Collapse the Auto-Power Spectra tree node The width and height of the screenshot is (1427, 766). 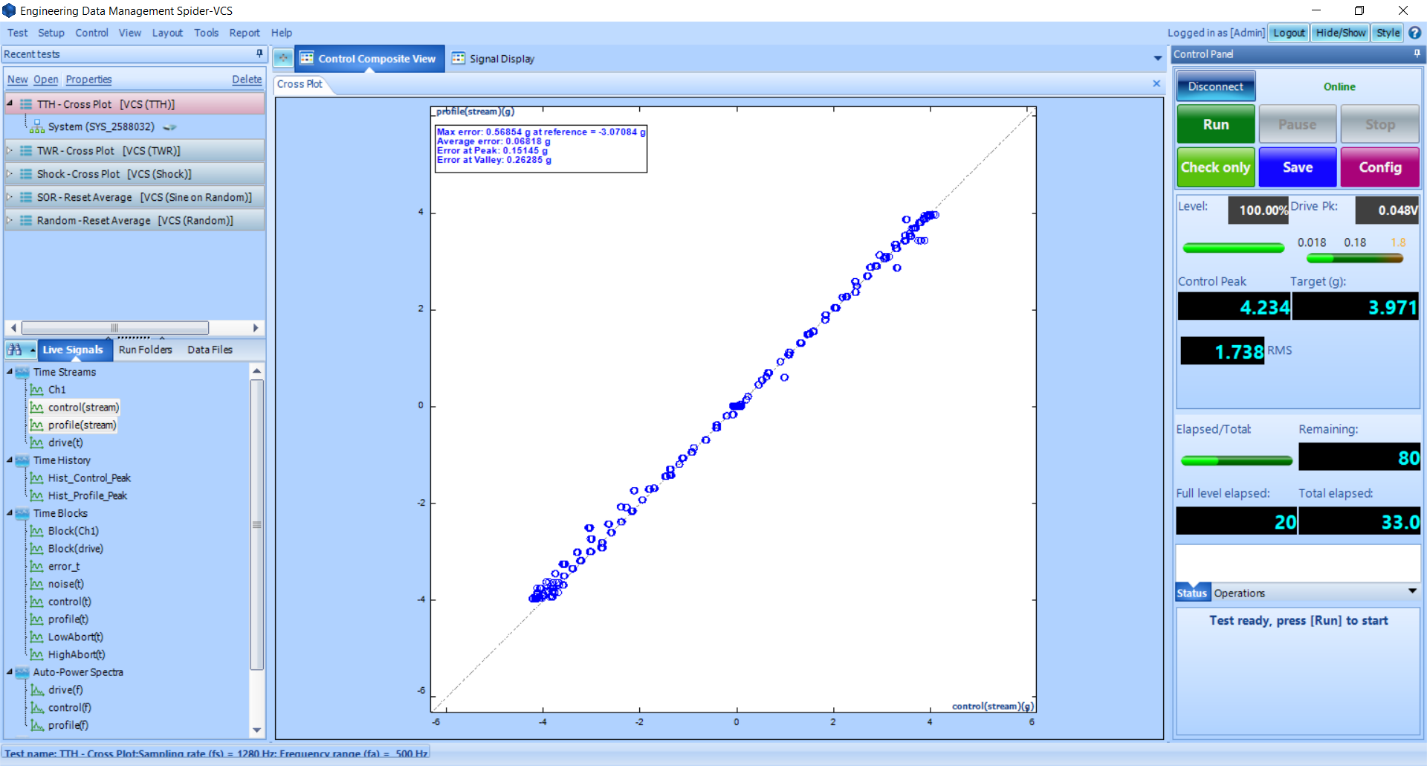(9, 672)
